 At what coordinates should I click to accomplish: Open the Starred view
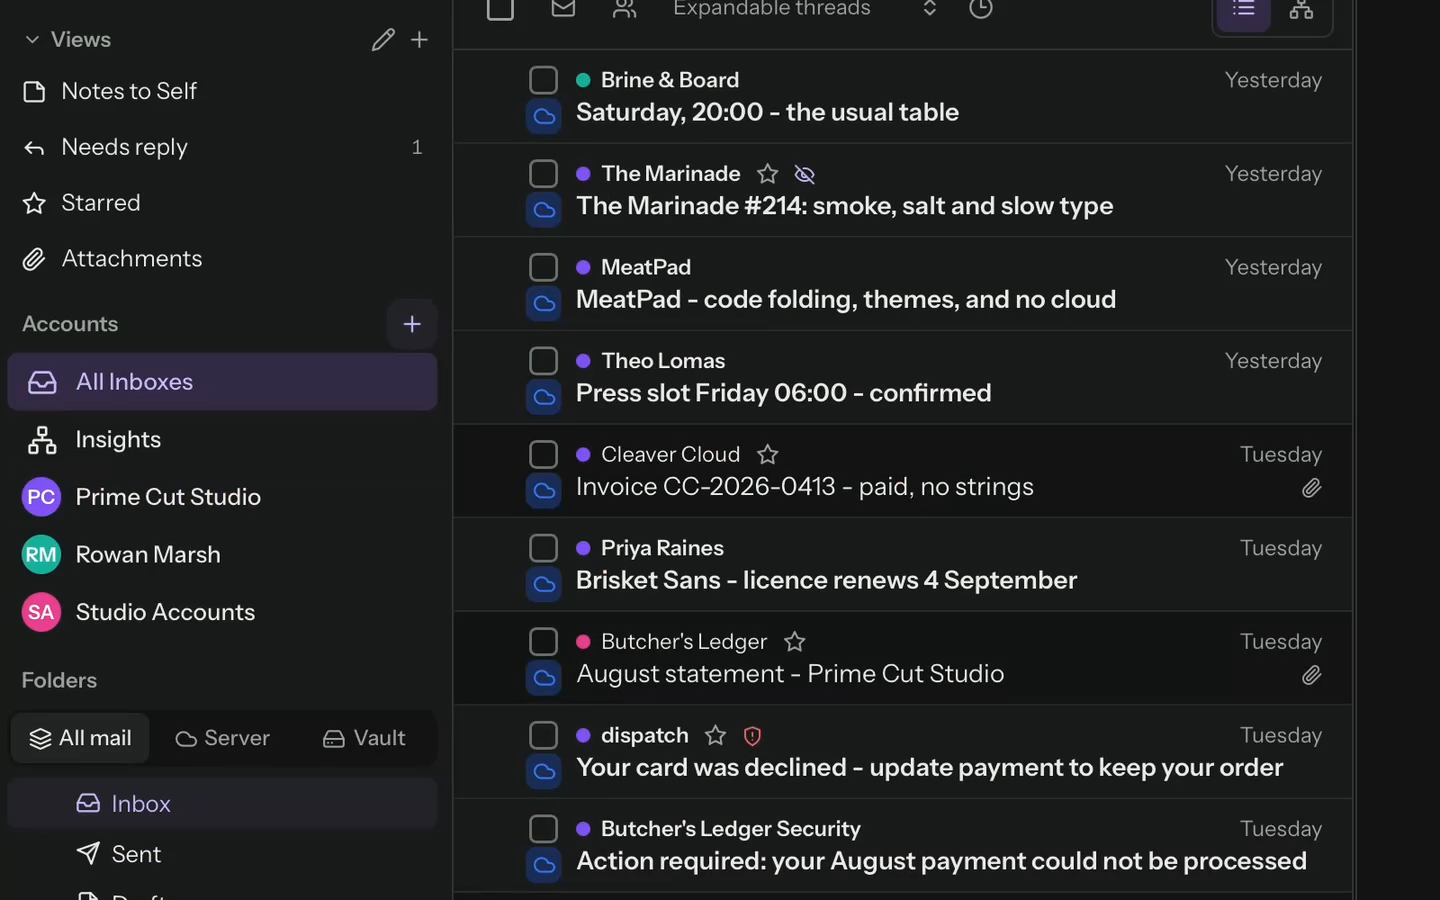[222, 204]
